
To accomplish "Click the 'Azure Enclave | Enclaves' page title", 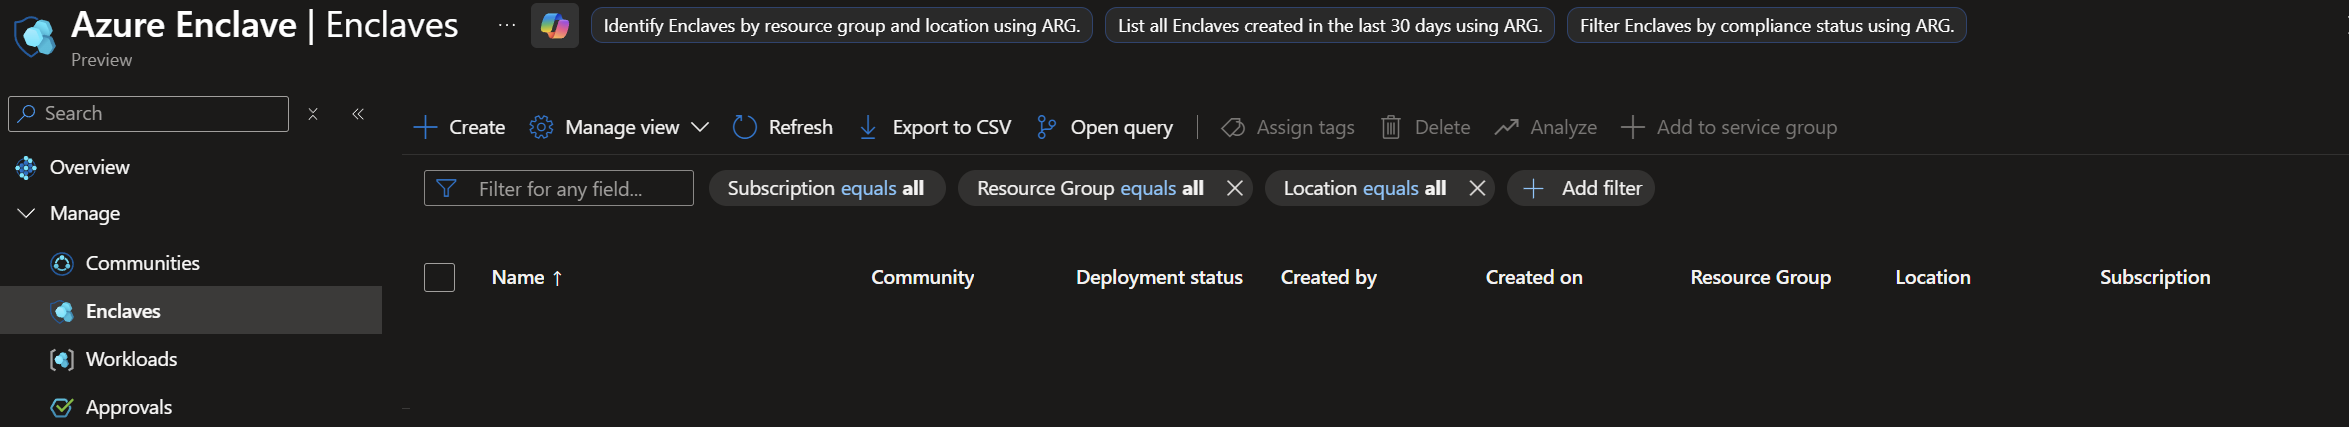I will point(265,25).
